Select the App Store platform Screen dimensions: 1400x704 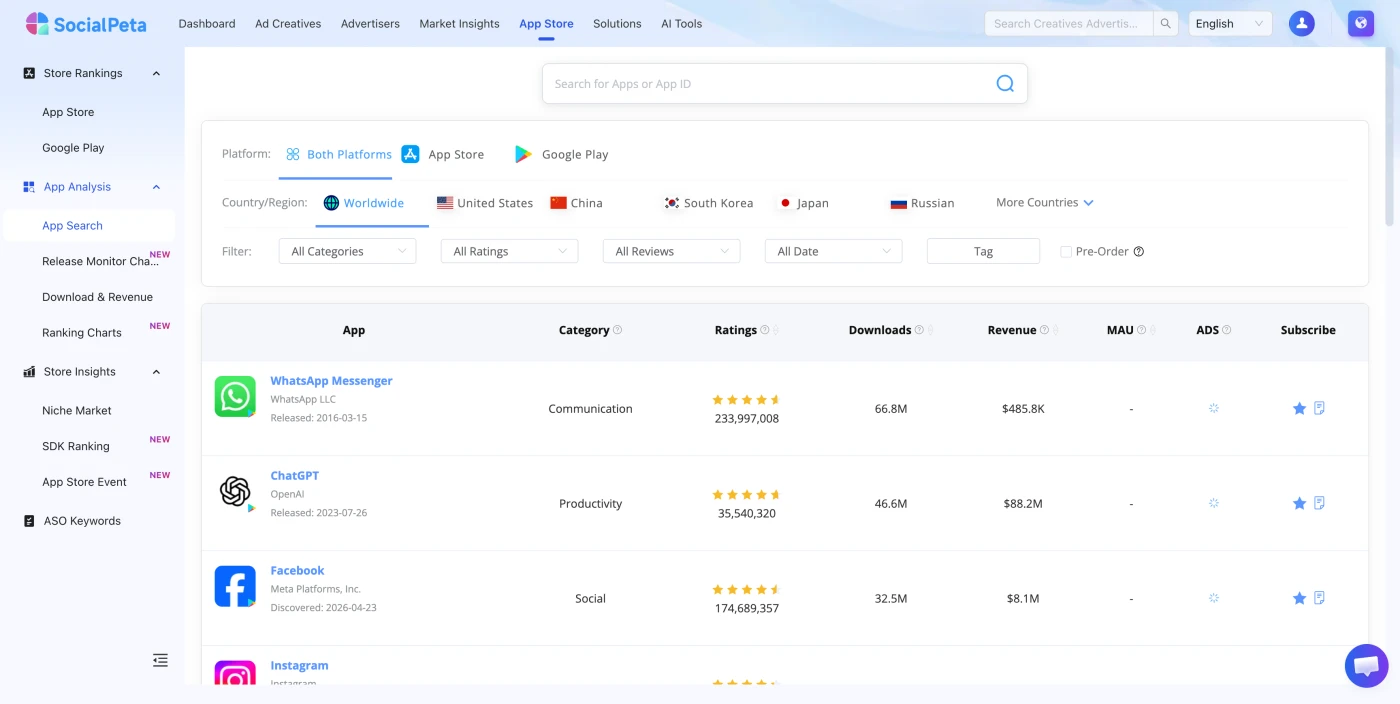tap(443, 154)
